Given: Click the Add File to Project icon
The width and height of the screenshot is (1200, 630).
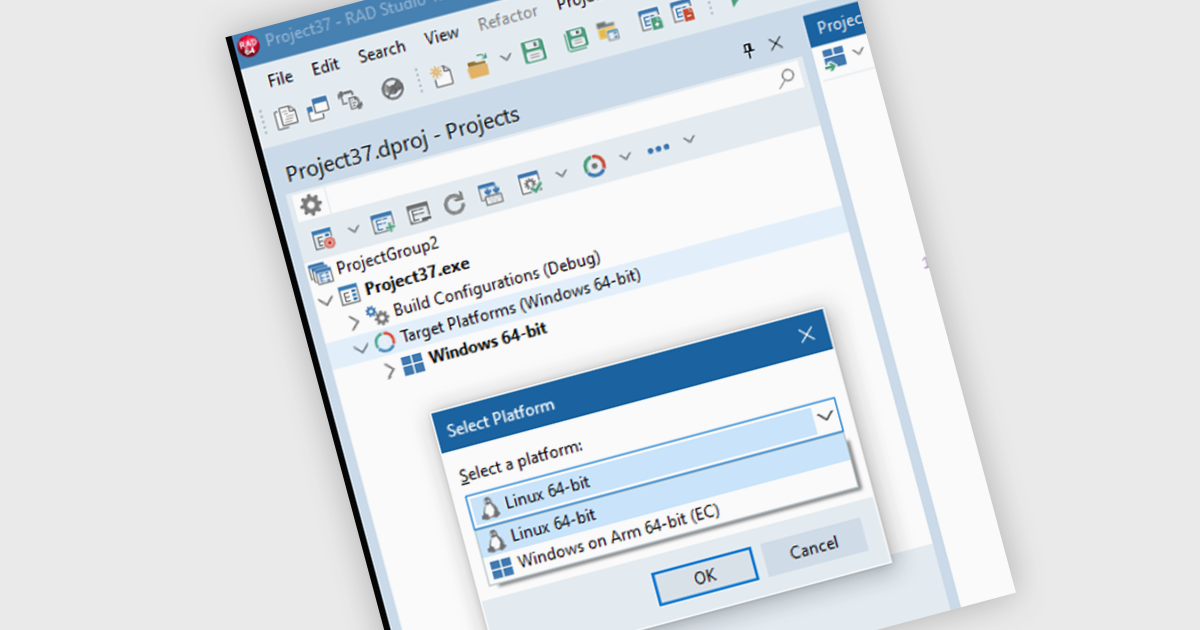Looking at the screenshot, I should [652, 20].
